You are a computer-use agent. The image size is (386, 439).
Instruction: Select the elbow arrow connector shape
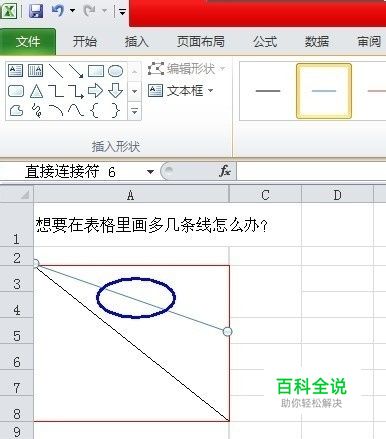tap(76, 91)
